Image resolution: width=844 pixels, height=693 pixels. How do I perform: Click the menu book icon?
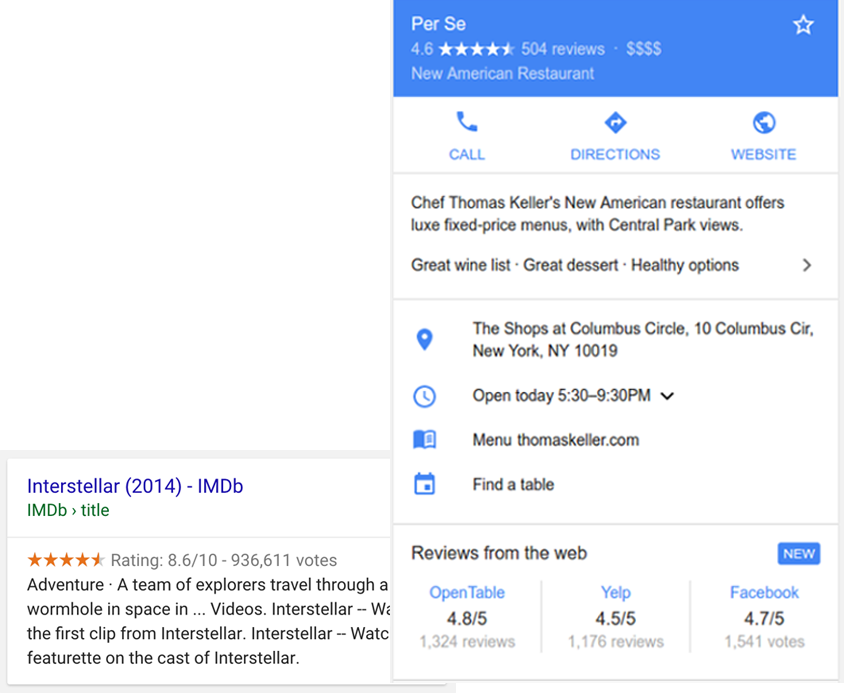pos(424,440)
